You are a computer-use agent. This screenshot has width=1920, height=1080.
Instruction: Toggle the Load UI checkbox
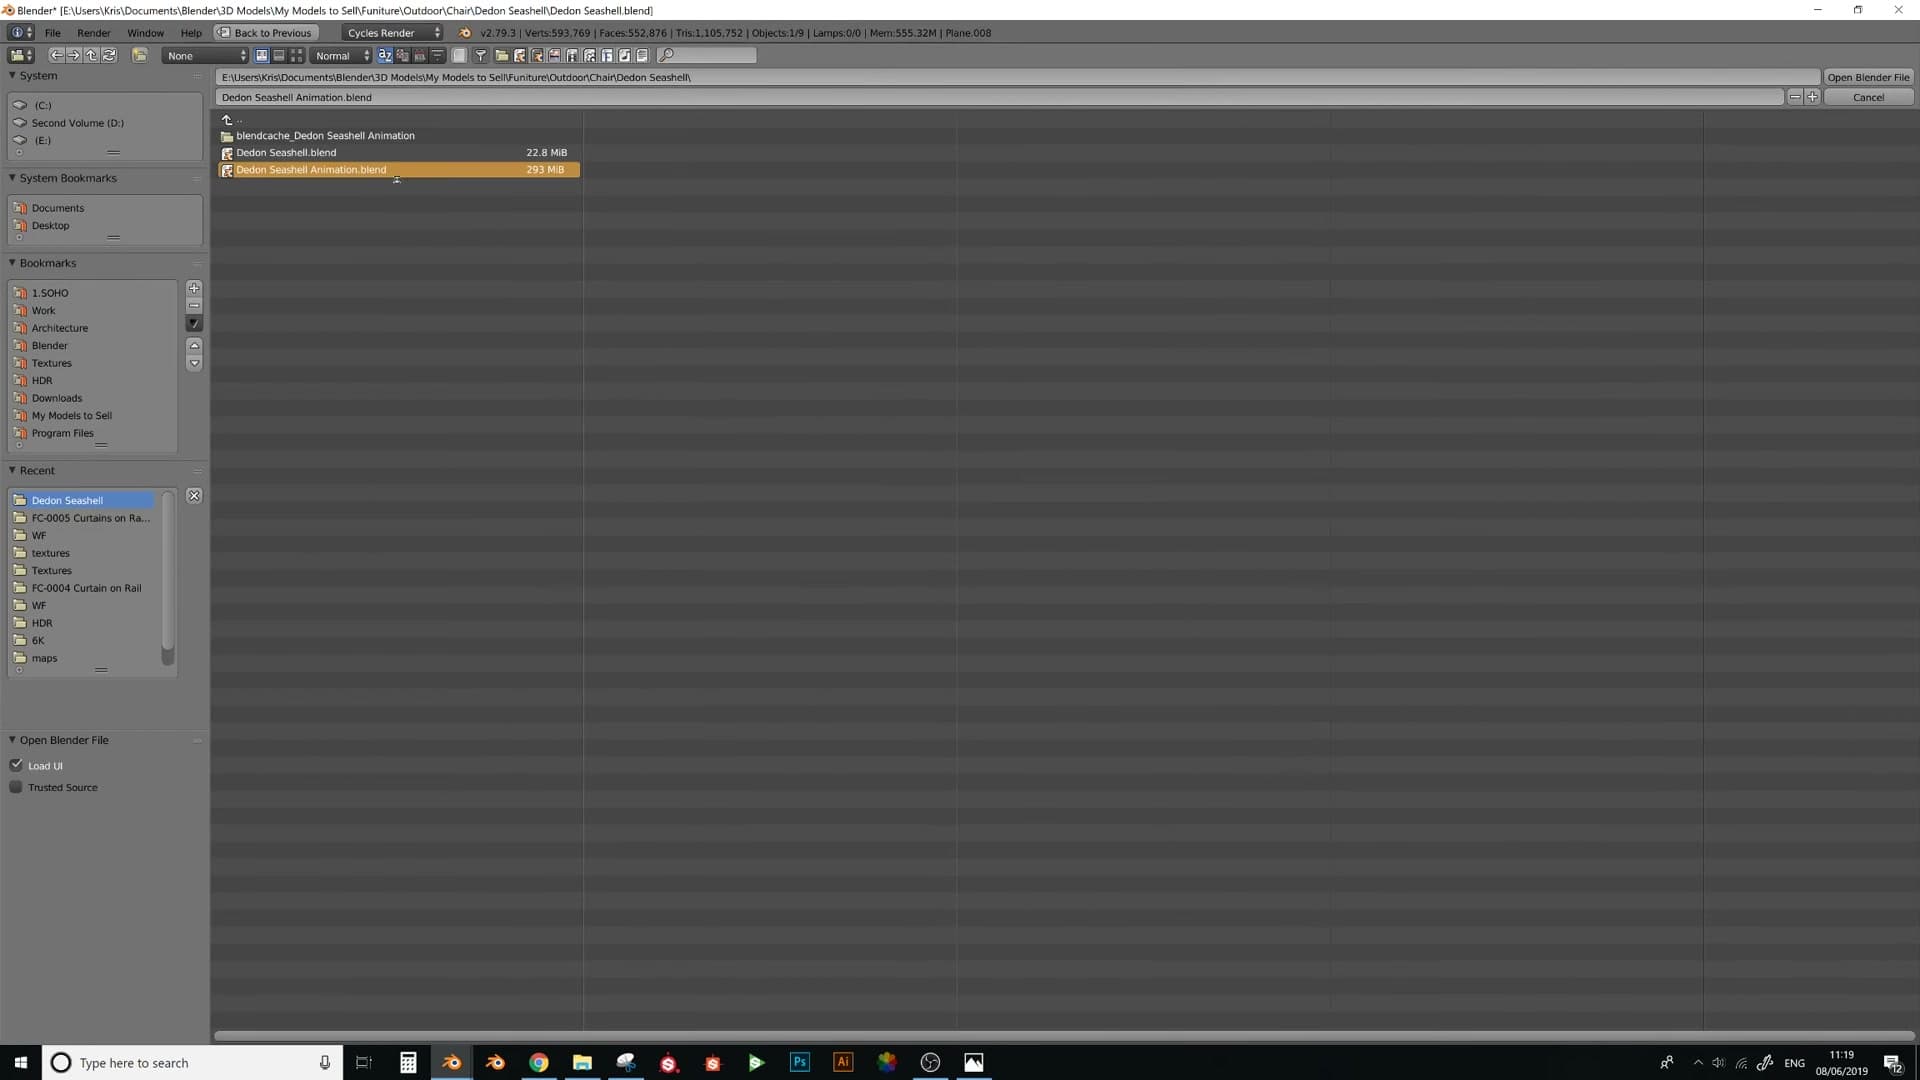point(16,765)
